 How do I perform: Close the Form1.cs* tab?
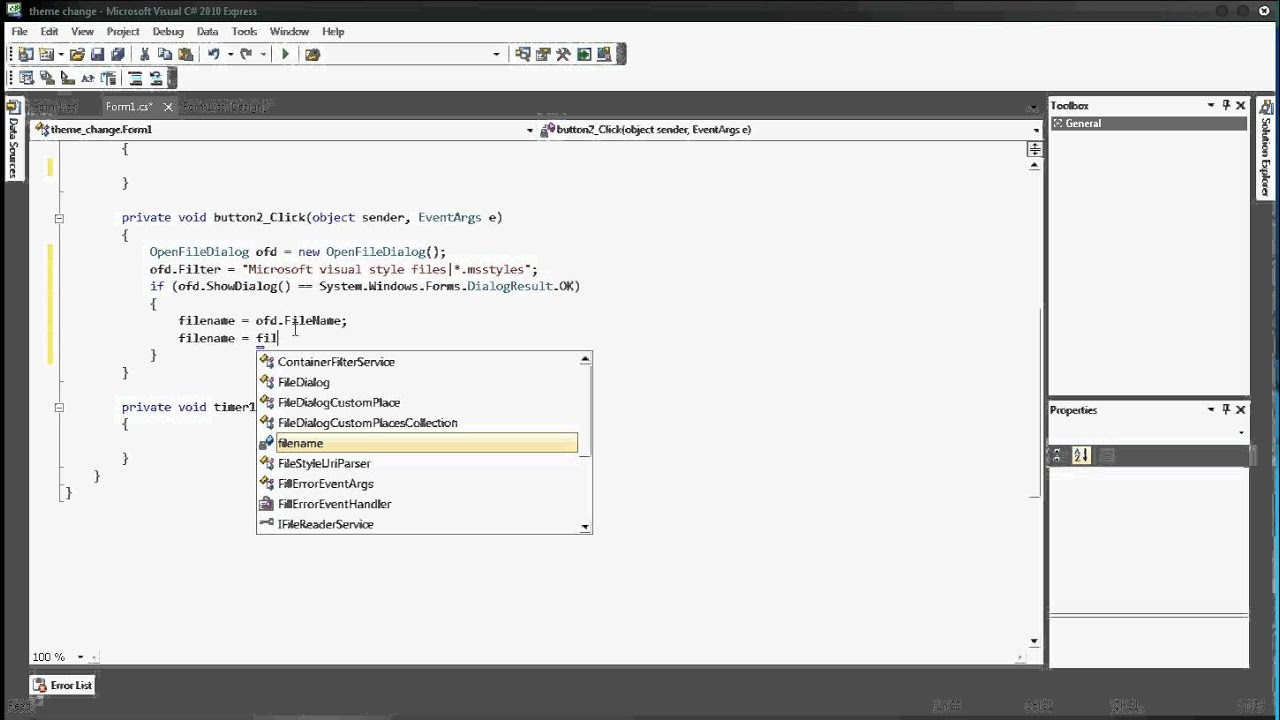[x=168, y=107]
